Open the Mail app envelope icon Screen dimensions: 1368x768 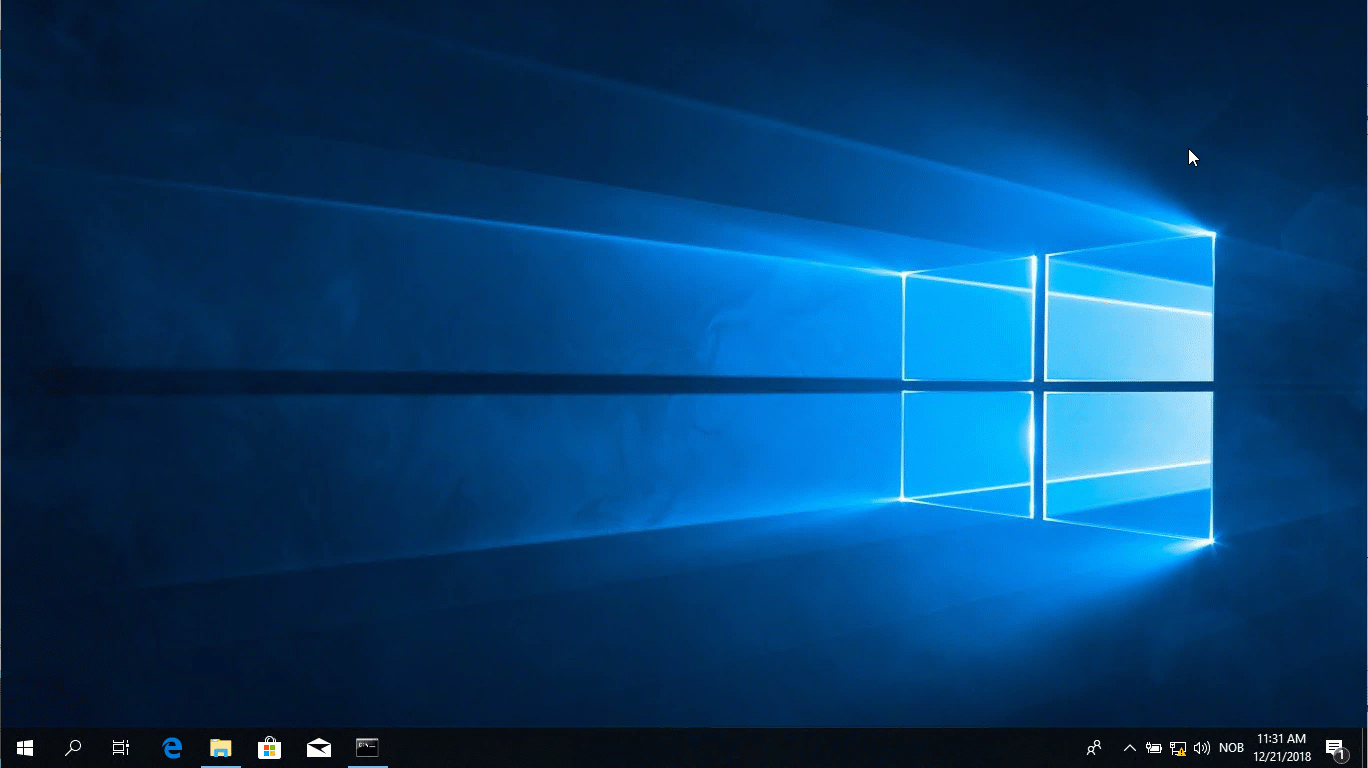pyautogui.click(x=319, y=747)
